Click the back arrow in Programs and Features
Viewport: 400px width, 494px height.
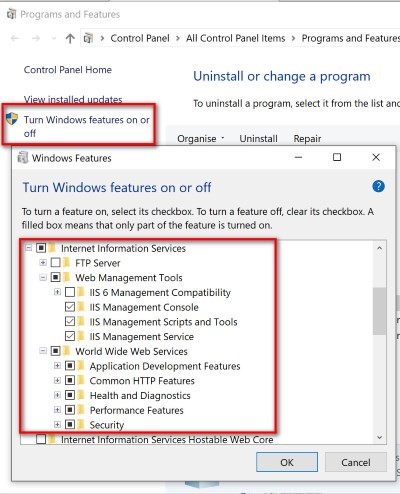15,39
